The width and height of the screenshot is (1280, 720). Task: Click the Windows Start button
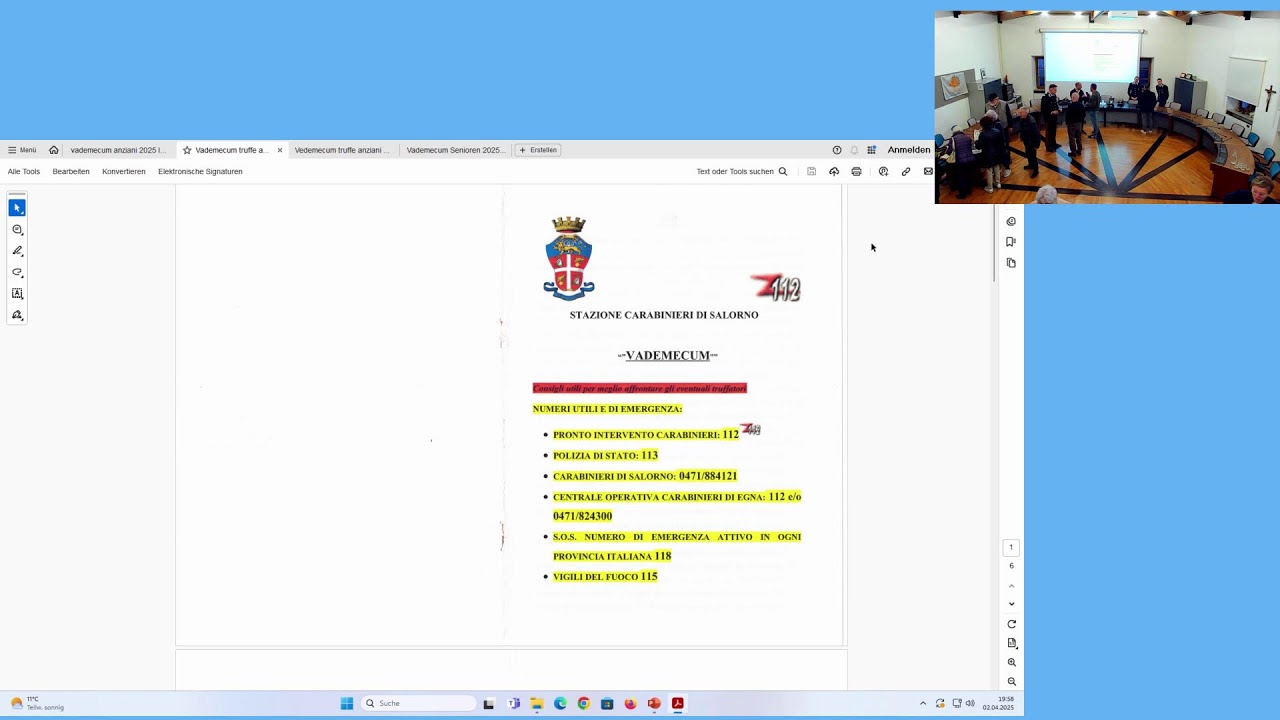pos(346,704)
